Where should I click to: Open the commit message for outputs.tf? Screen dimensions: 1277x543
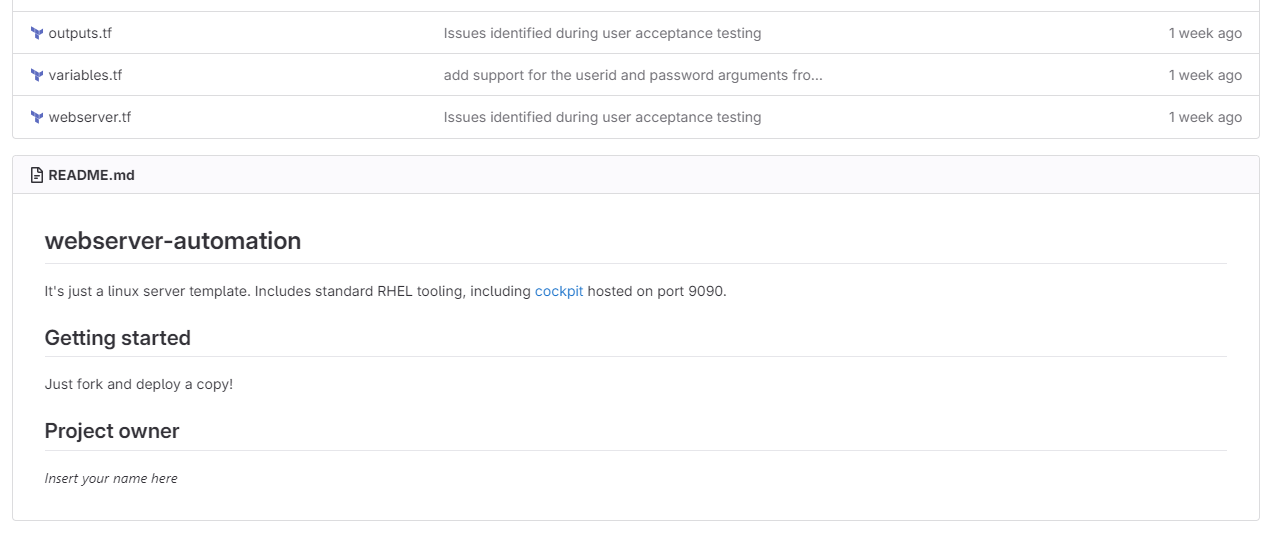602,33
